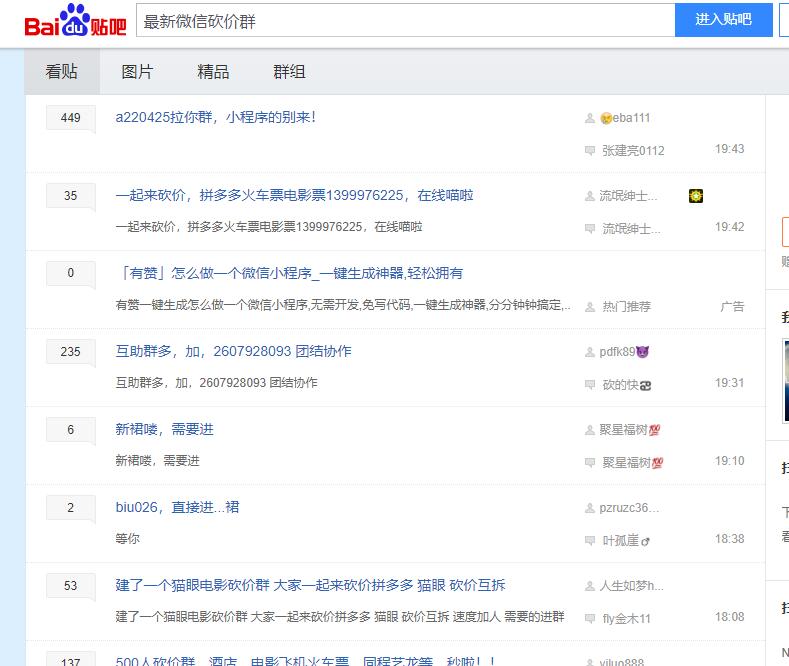Open thread 新裙喽，需要进
The image size is (789, 666).
point(165,429)
